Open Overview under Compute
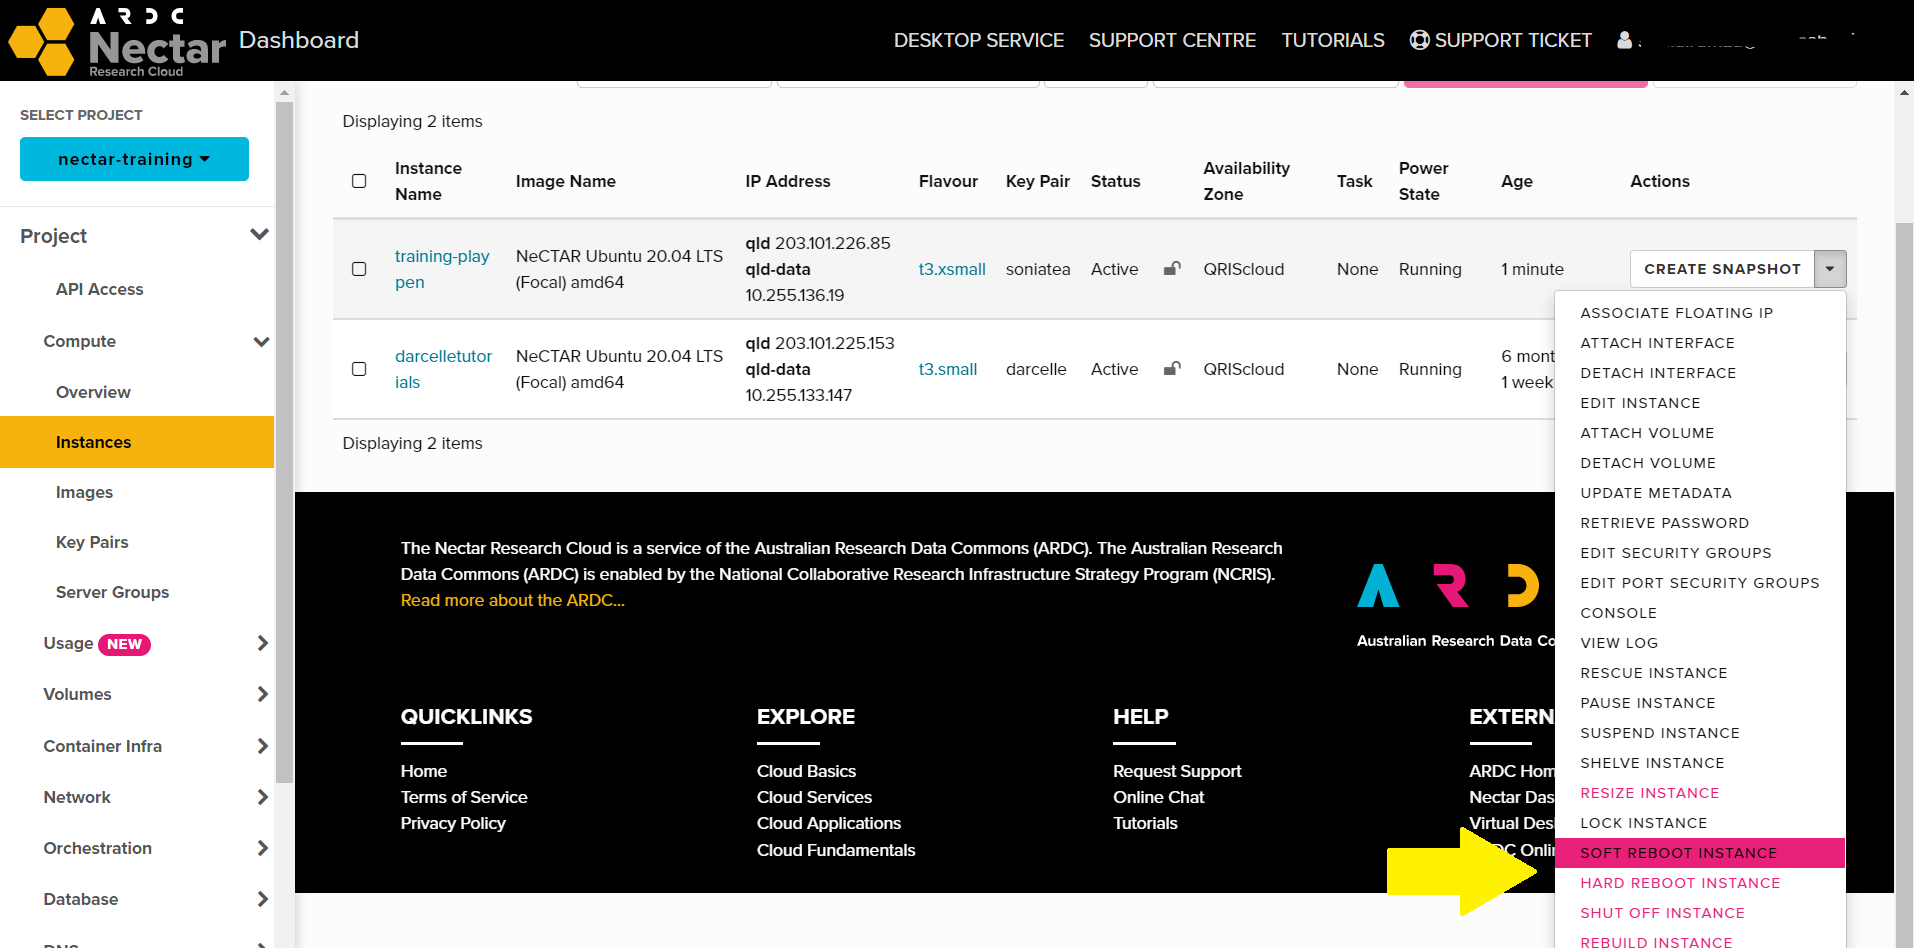The height and width of the screenshot is (948, 1914). tap(93, 392)
